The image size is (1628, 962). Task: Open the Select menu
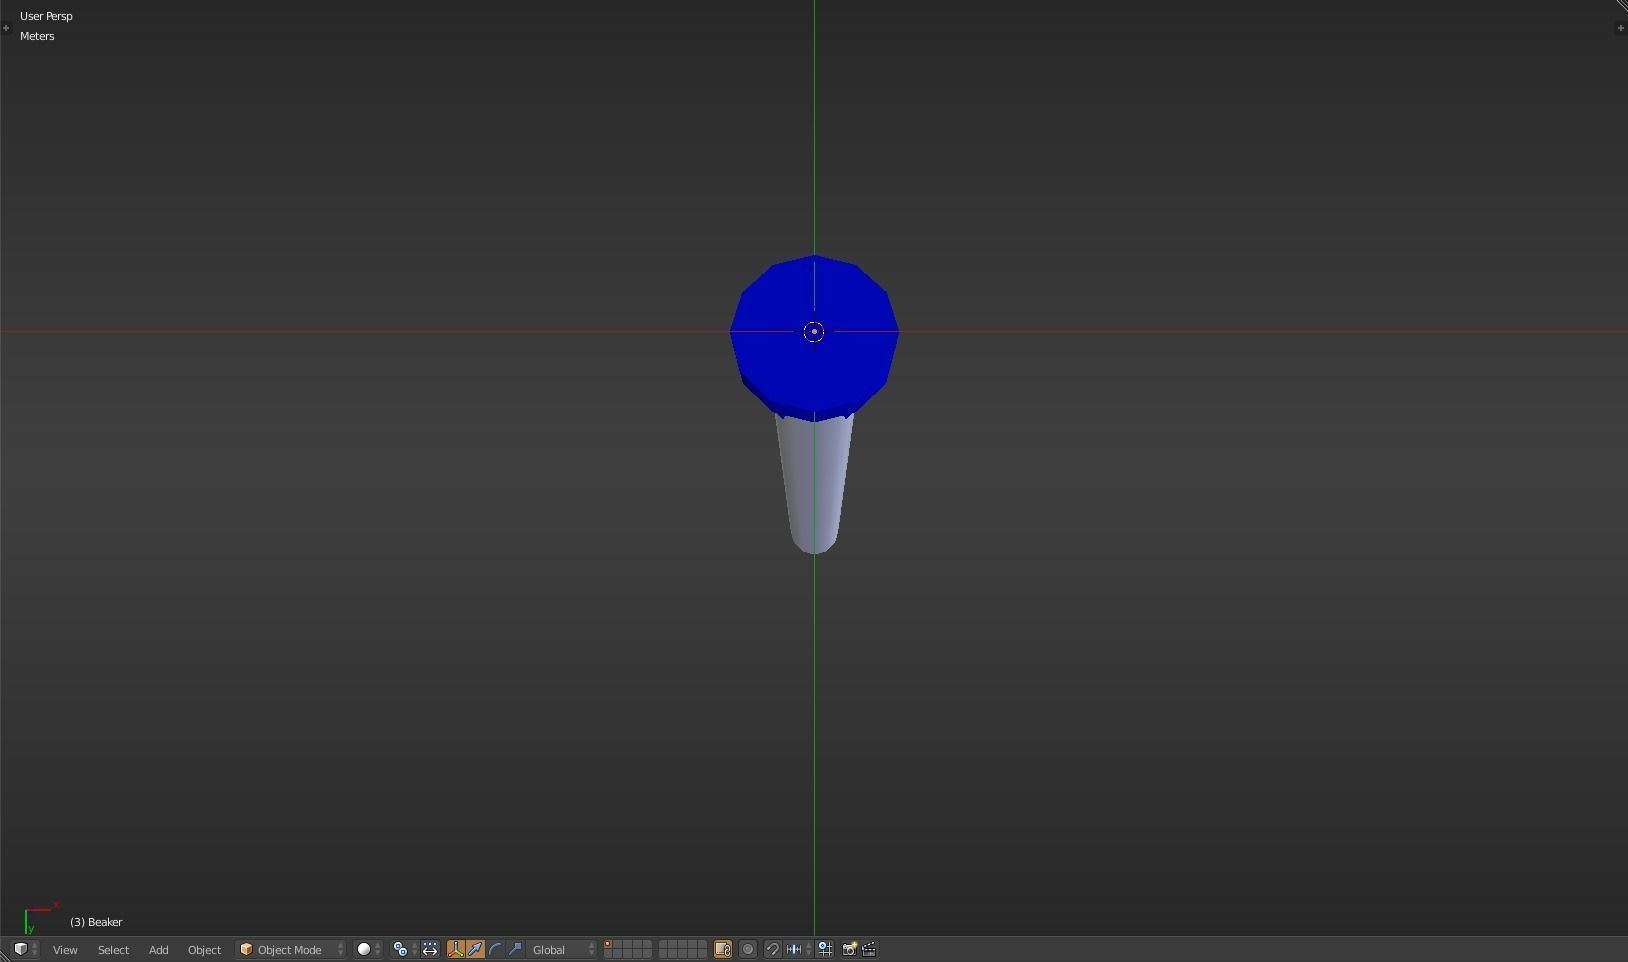point(113,949)
